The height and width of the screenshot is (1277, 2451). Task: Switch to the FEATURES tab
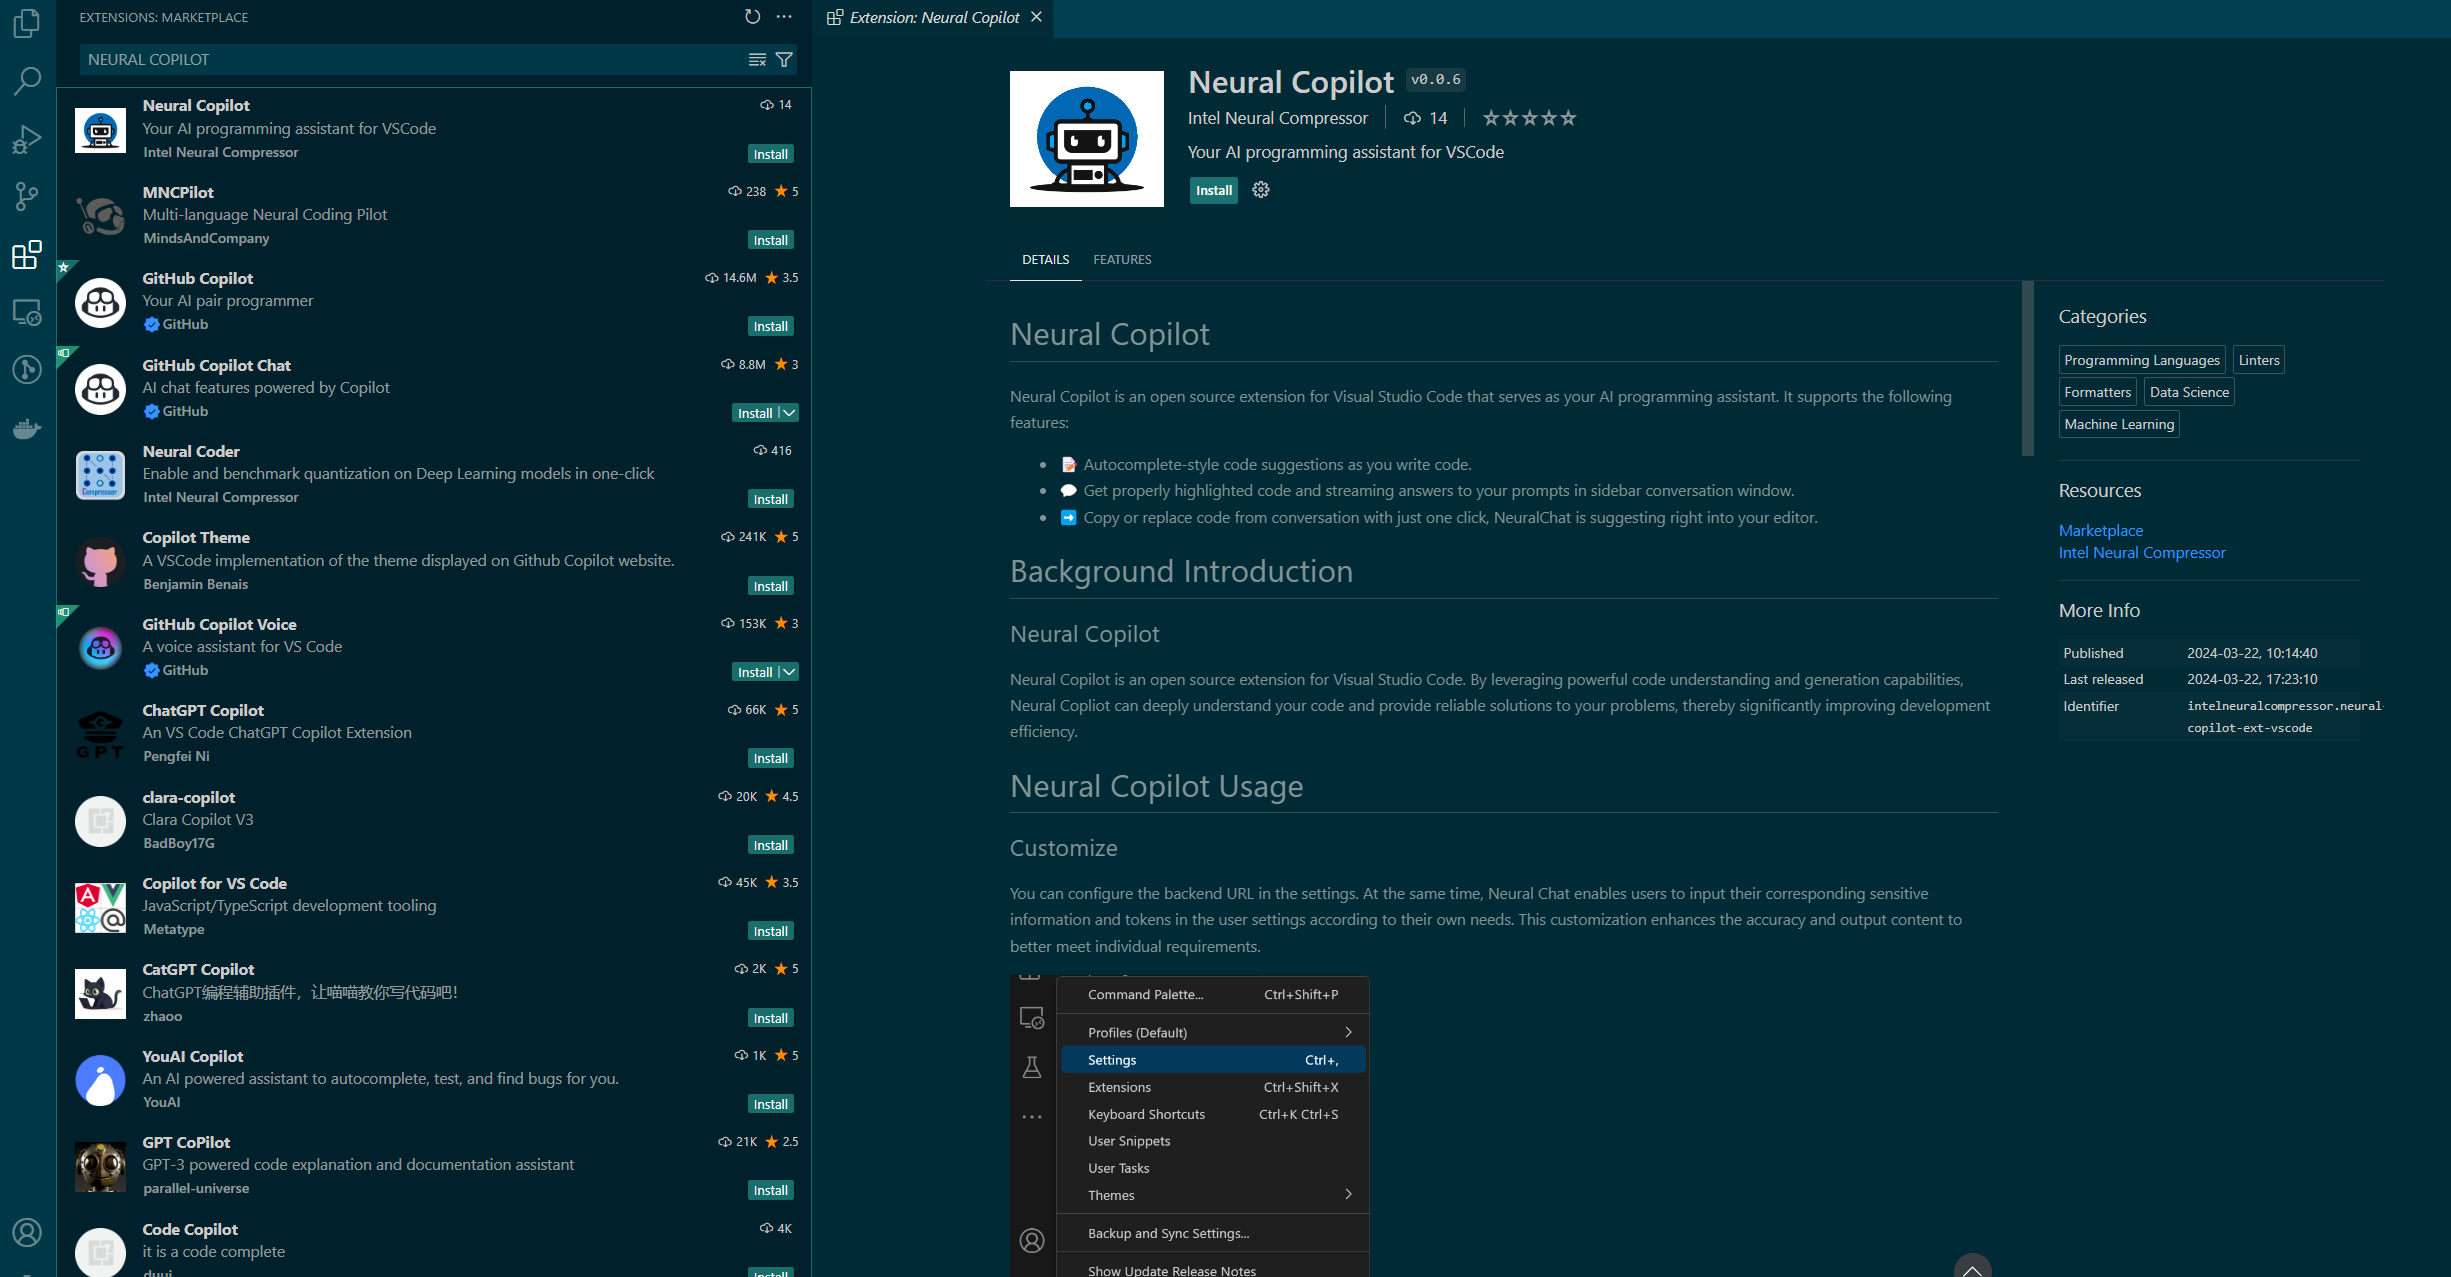[x=1122, y=259]
